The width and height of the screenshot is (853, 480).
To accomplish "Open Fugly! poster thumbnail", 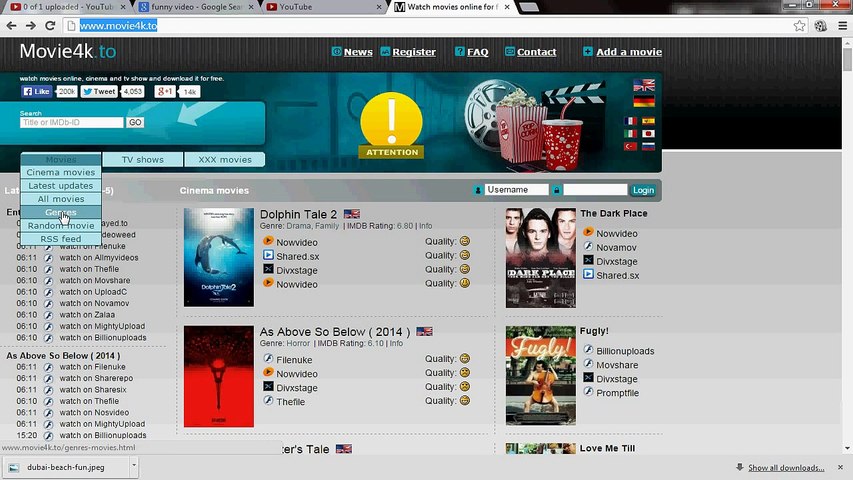I will click(540, 376).
